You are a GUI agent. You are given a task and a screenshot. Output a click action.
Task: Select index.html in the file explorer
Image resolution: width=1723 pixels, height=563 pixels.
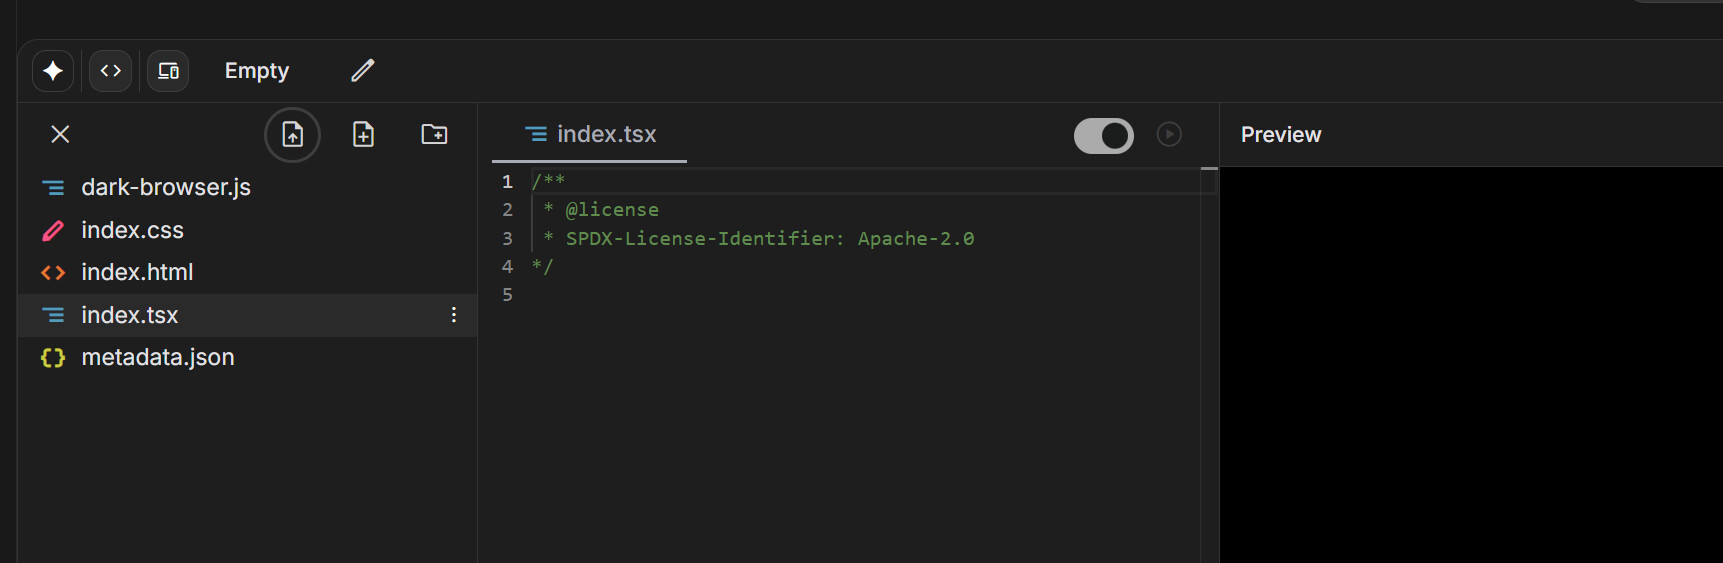pos(137,272)
